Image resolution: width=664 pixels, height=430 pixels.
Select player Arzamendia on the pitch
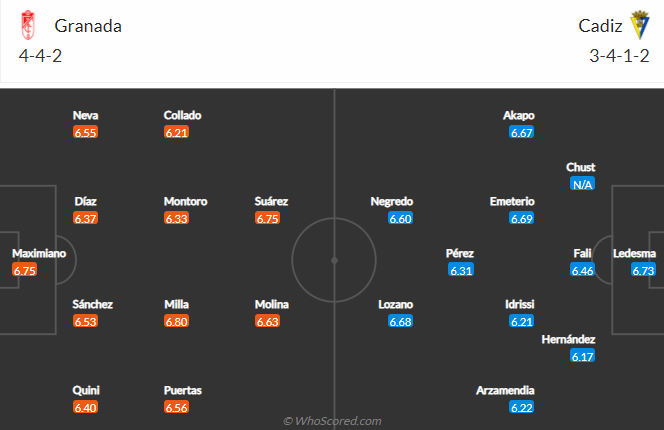(505, 390)
